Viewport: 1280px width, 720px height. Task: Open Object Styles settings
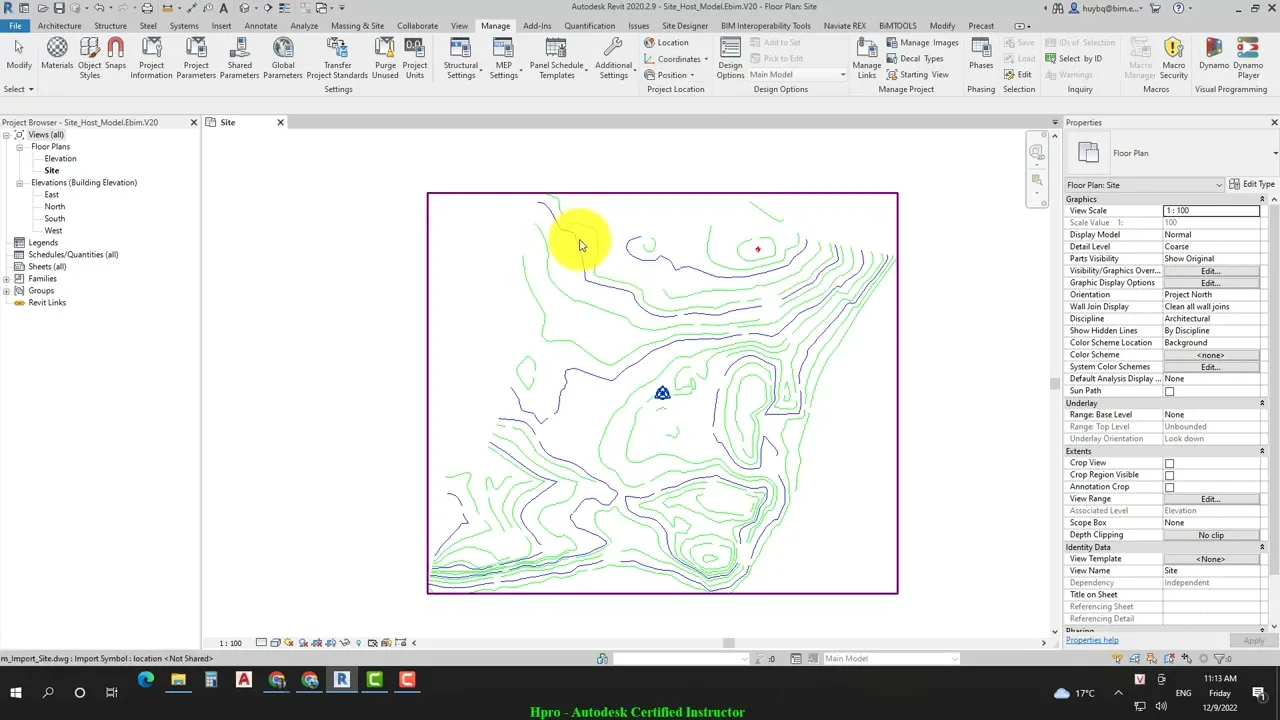coord(89,58)
